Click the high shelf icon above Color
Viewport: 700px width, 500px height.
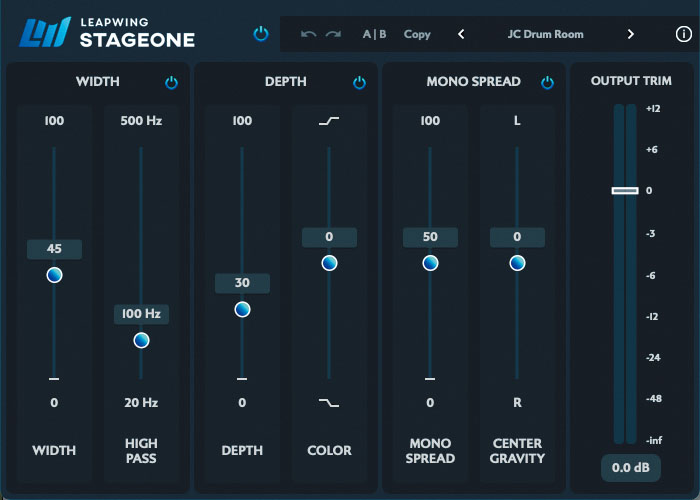(329, 121)
